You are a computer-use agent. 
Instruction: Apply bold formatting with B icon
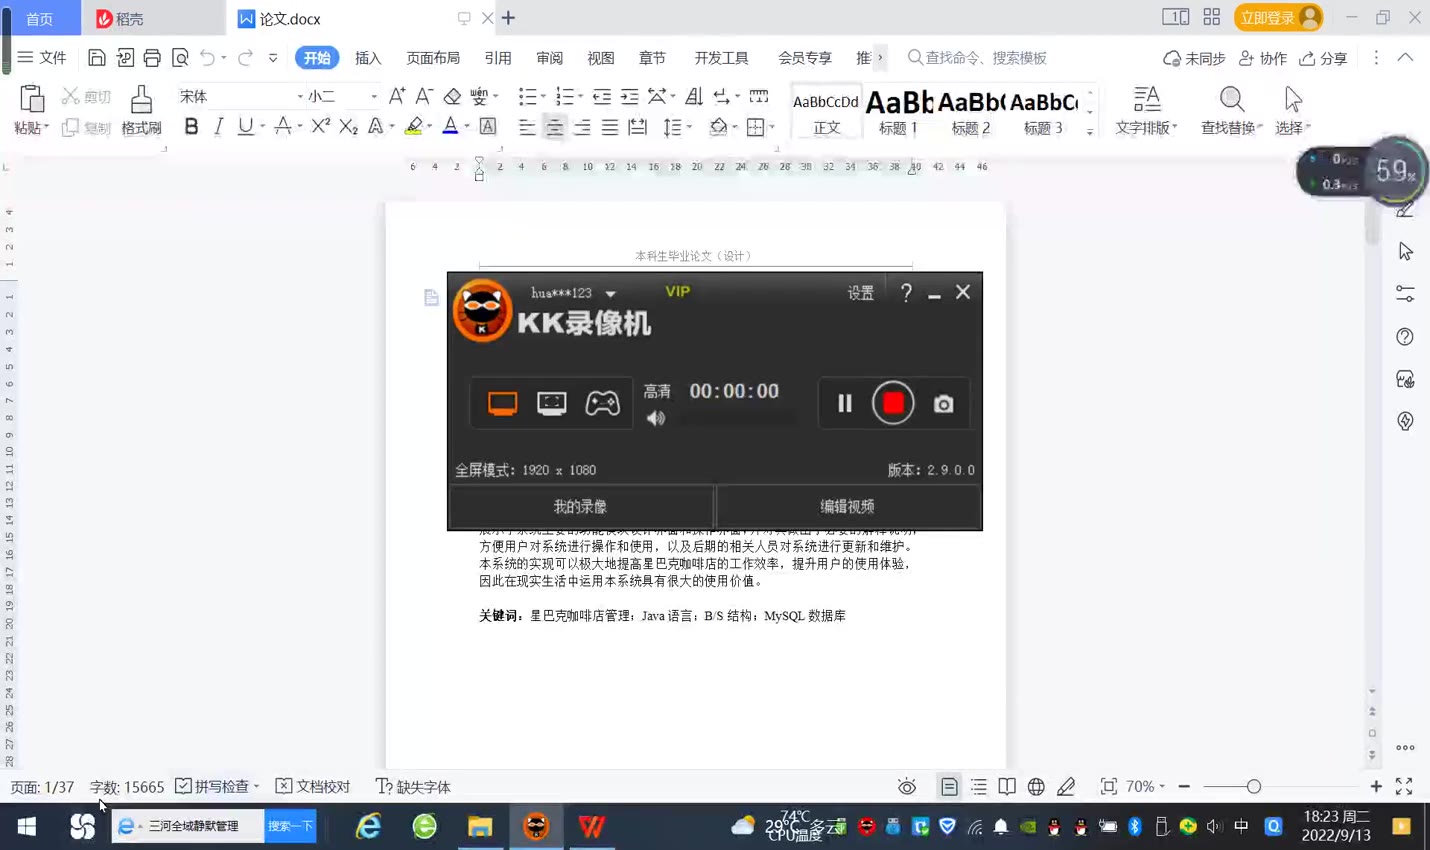(x=191, y=127)
